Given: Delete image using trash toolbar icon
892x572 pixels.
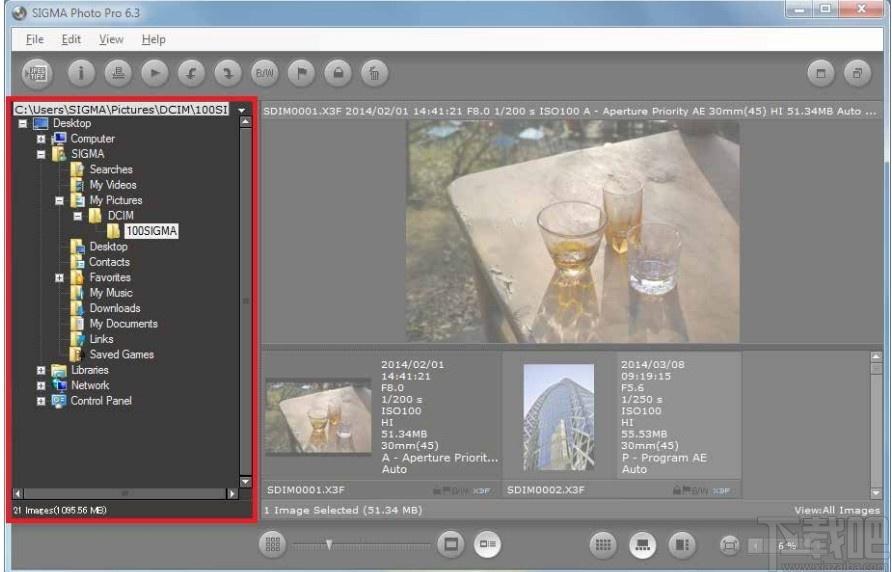Looking at the screenshot, I should pyautogui.click(x=374, y=73).
